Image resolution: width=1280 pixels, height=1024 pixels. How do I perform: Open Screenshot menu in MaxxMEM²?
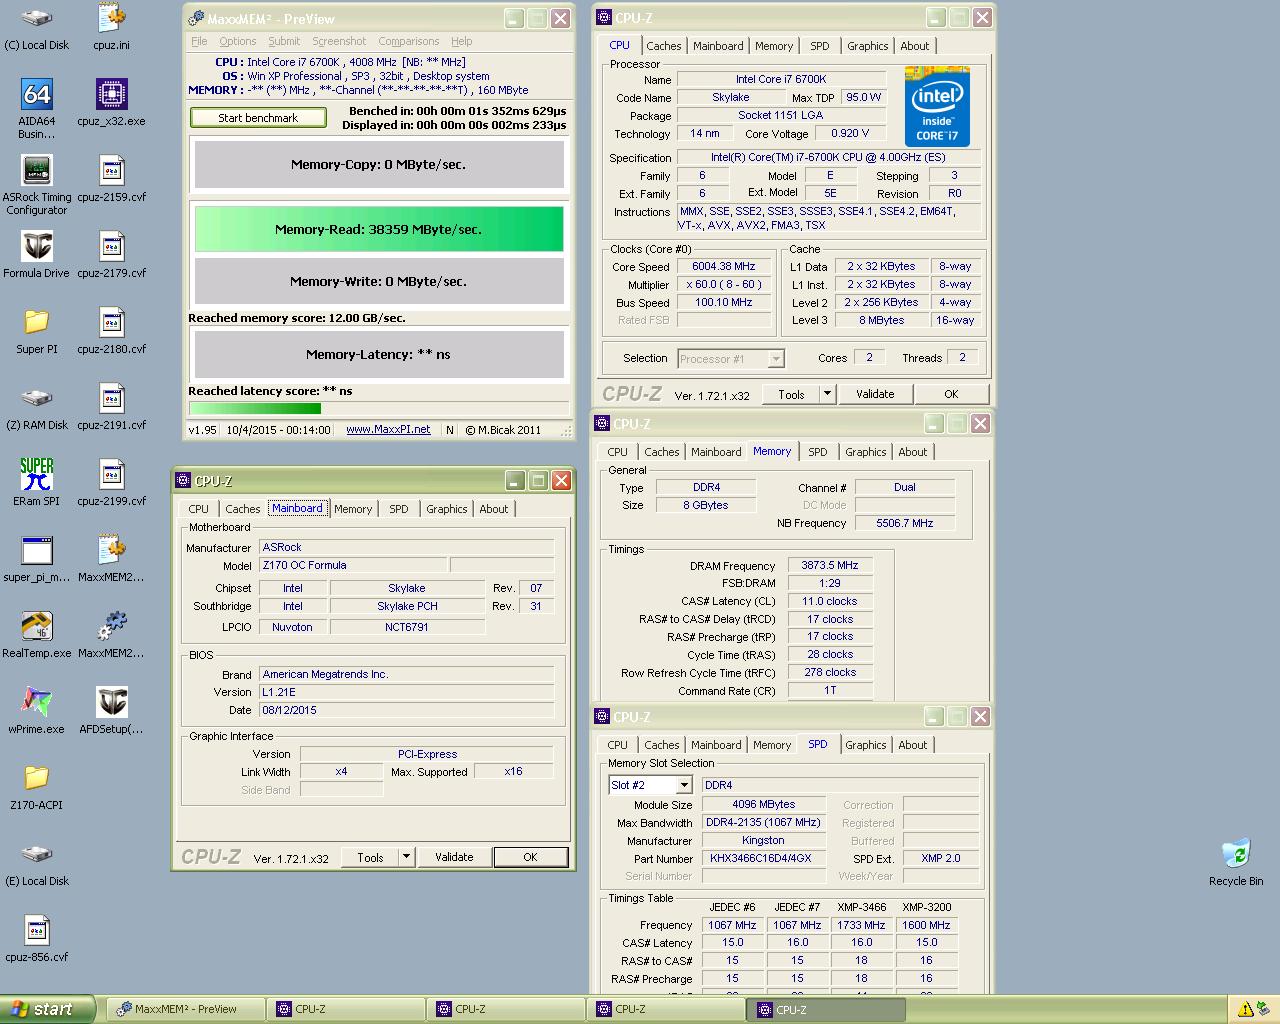(x=339, y=41)
